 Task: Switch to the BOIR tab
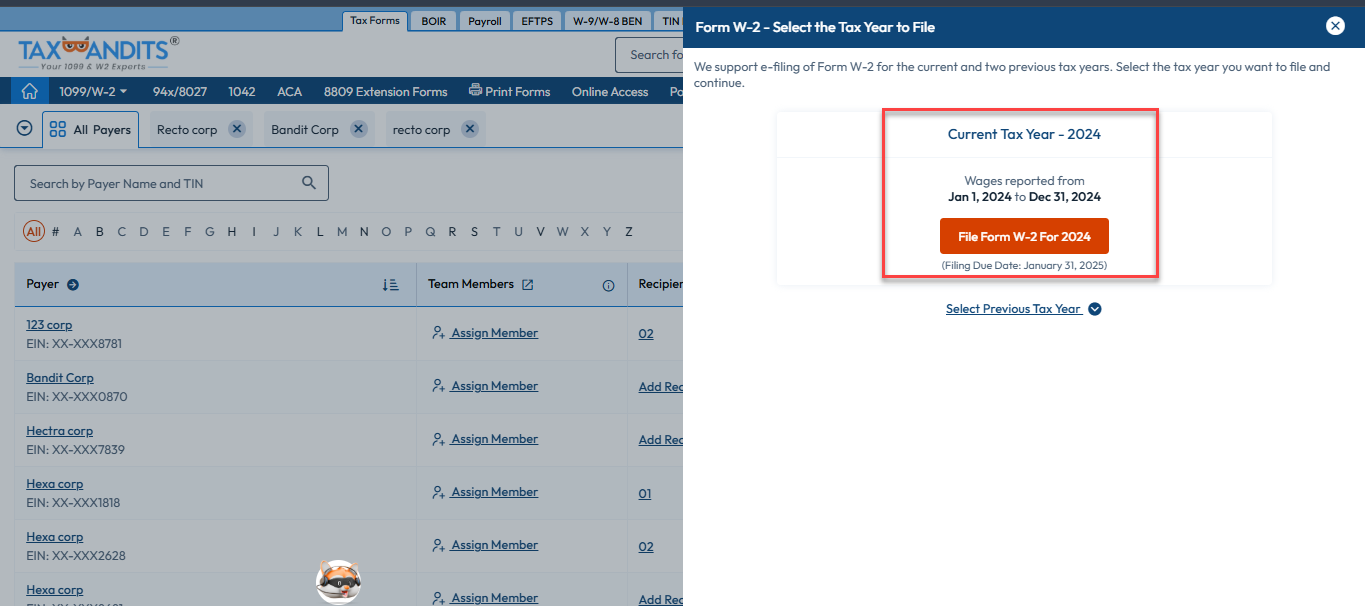tap(434, 20)
